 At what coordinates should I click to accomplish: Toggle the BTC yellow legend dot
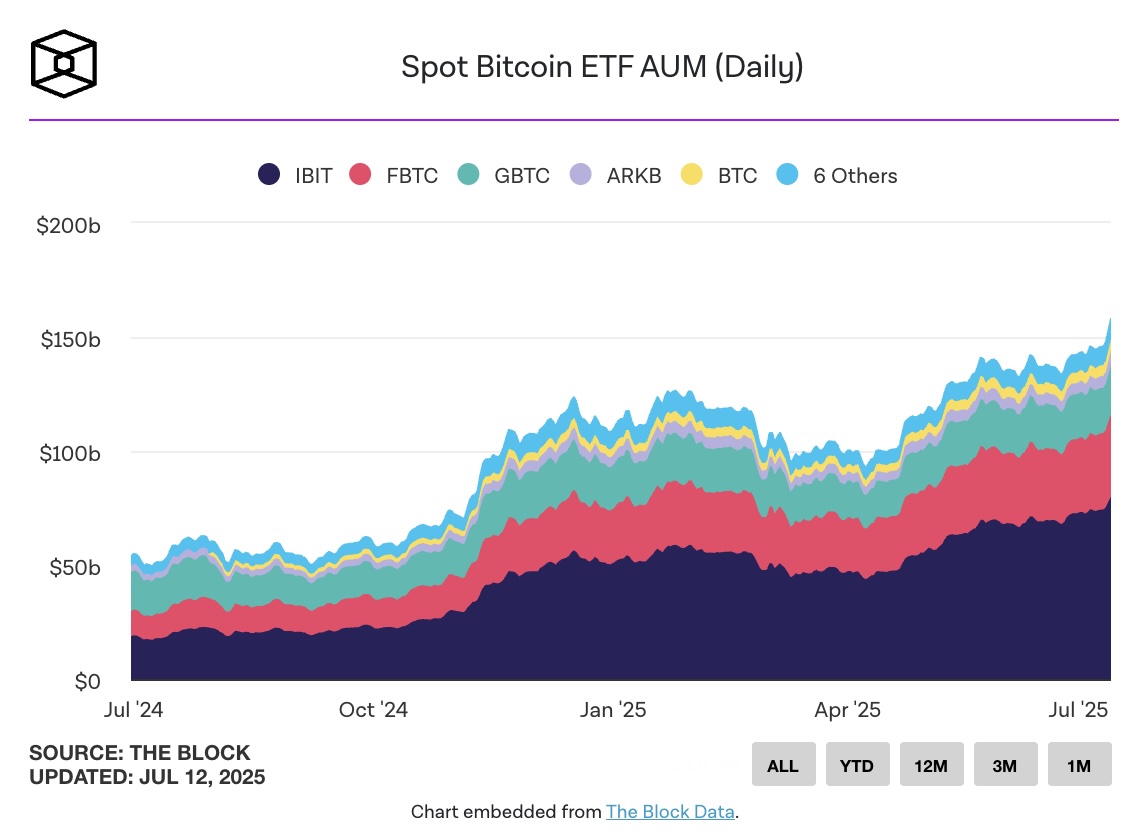pyautogui.click(x=692, y=174)
